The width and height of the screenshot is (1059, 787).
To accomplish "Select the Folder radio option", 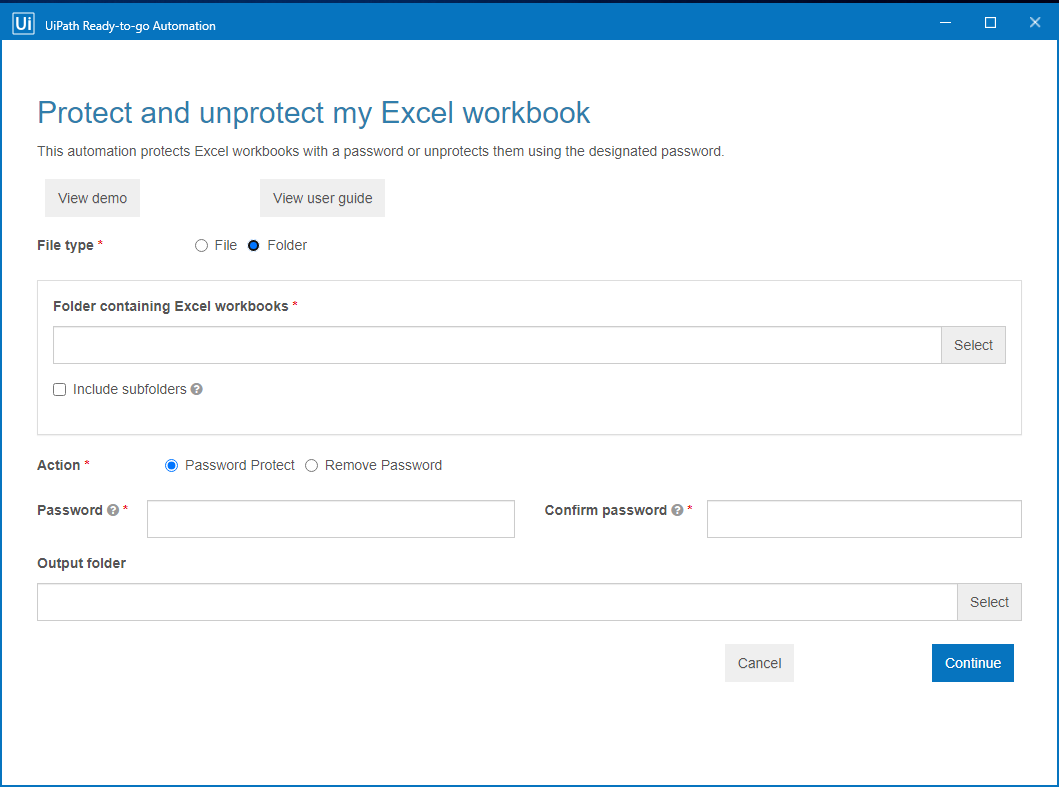I will [x=253, y=246].
